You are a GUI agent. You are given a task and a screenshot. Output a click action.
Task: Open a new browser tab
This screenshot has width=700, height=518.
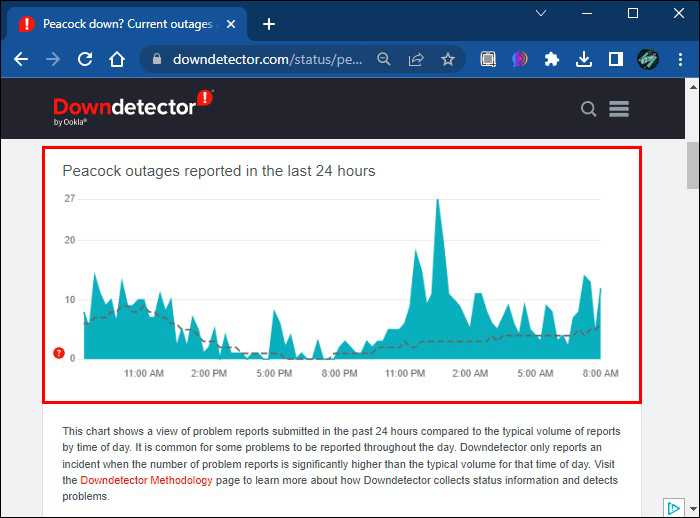point(269,24)
